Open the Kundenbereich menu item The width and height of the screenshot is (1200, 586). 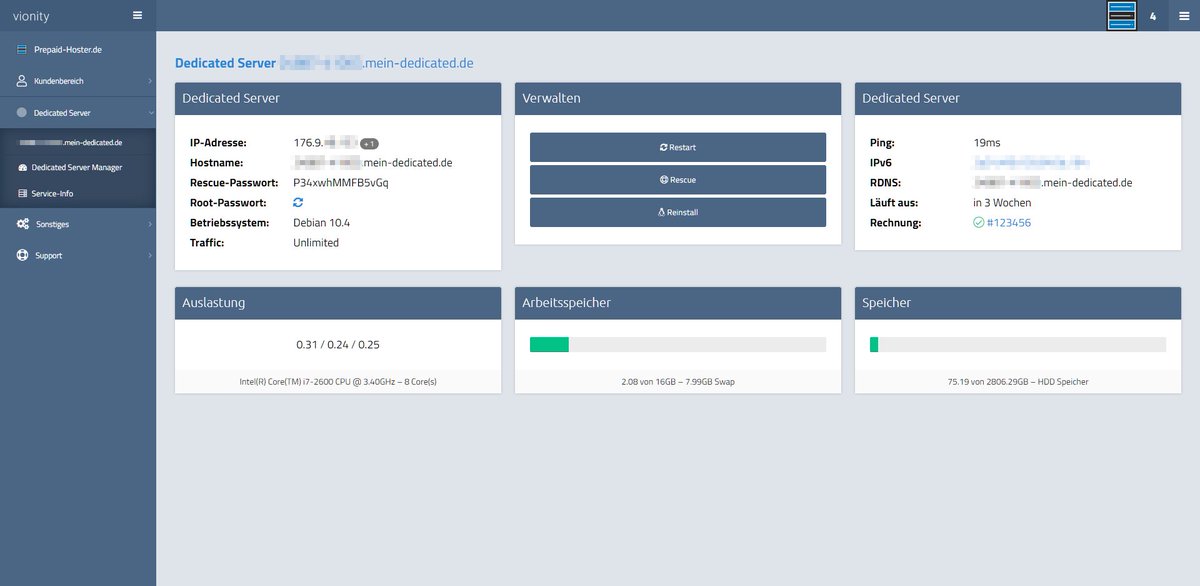click(59, 80)
